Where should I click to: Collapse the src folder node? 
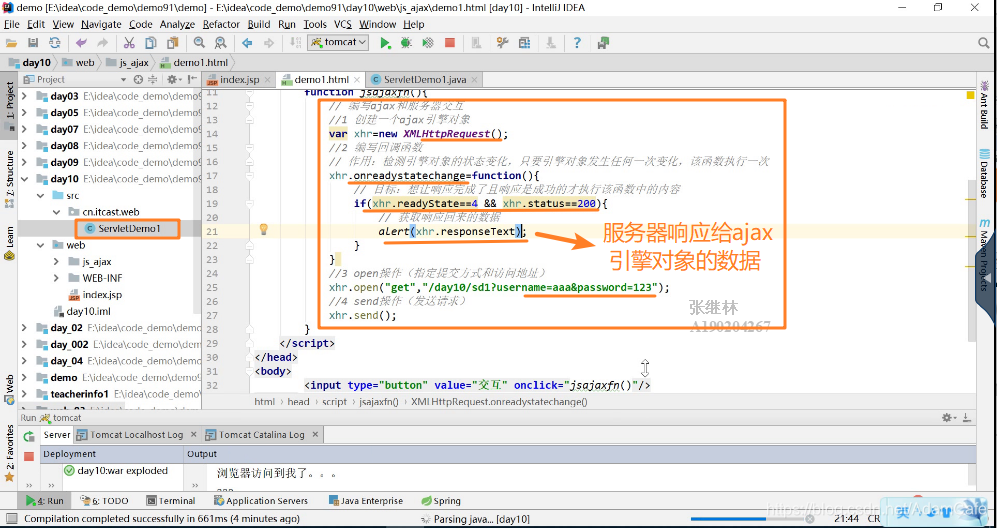pyautogui.click(x=41, y=195)
